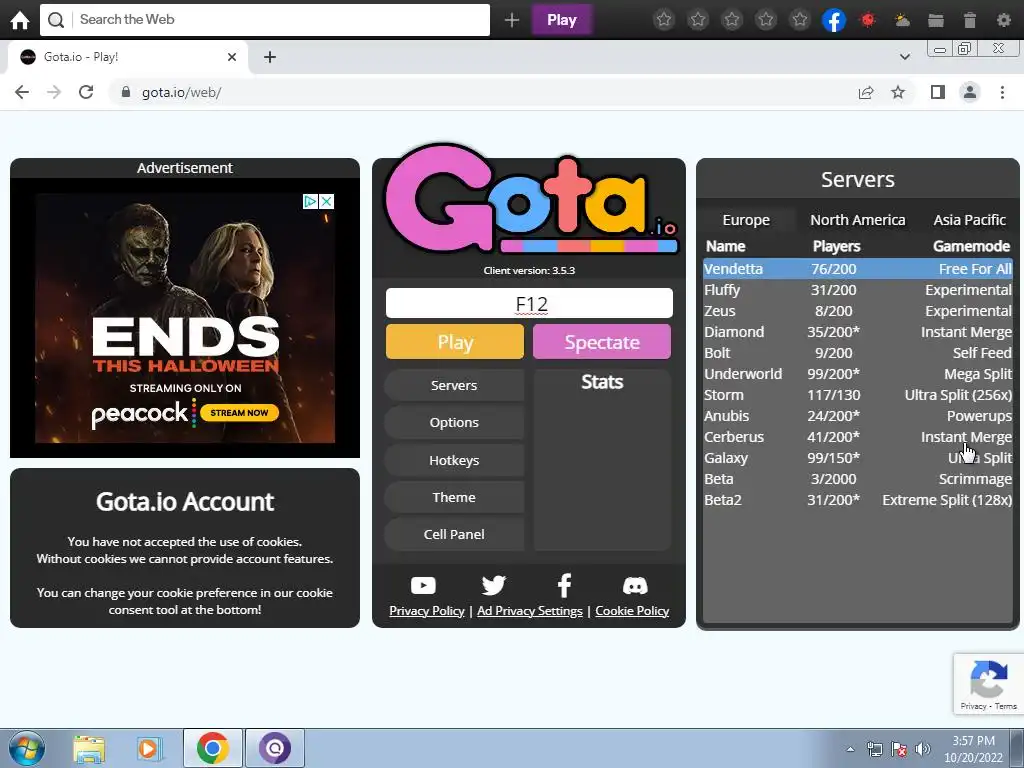This screenshot has width=1024, height=768.
Task: Open Gota.io YouTube channel icon
Action: [x=423, y=586]
